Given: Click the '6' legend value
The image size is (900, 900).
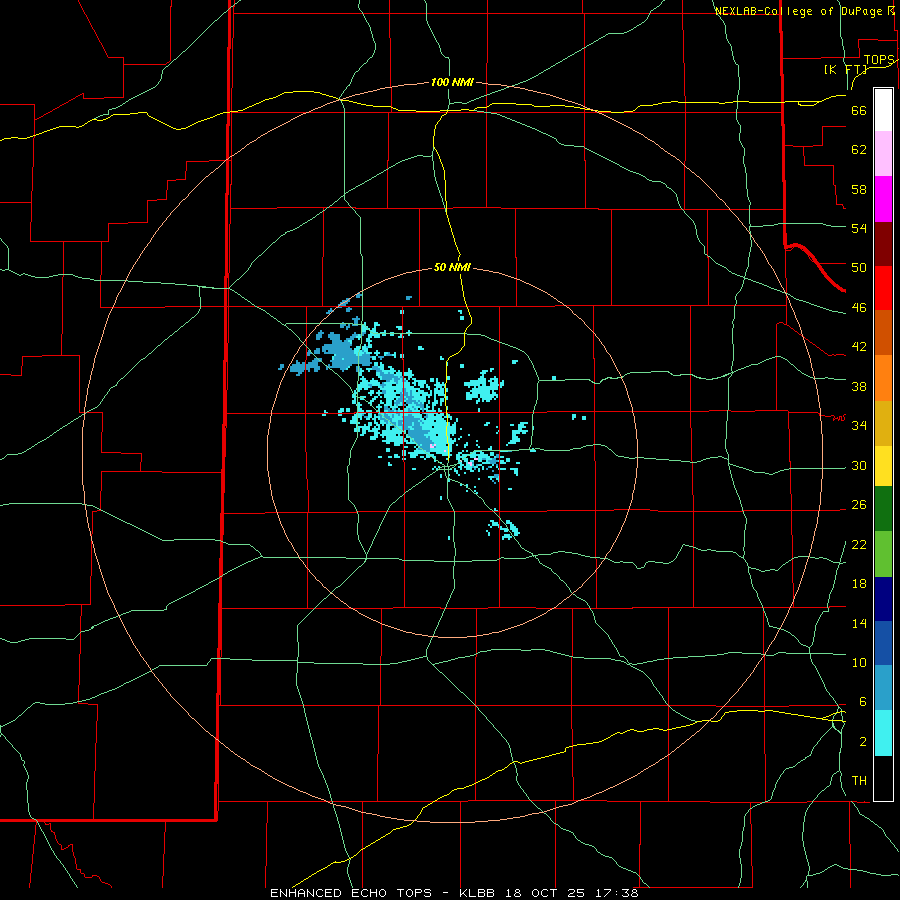Looking at the screenshot, I should tap(862, 701).
